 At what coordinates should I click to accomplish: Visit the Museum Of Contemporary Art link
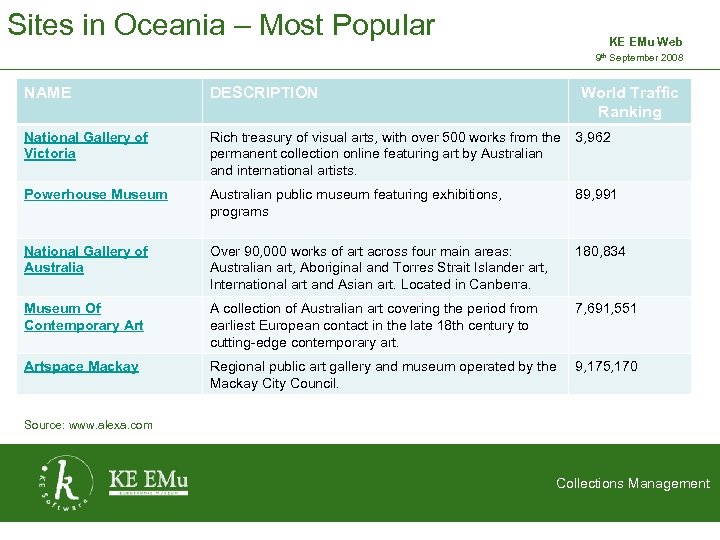point(84,317)
